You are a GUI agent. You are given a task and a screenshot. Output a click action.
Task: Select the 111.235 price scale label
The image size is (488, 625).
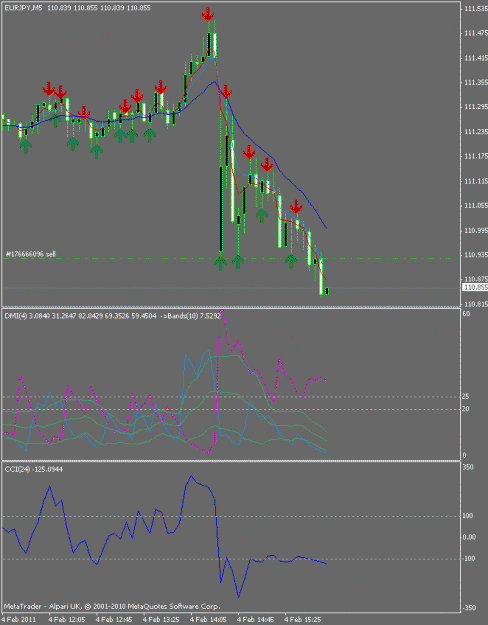point(476,132)
